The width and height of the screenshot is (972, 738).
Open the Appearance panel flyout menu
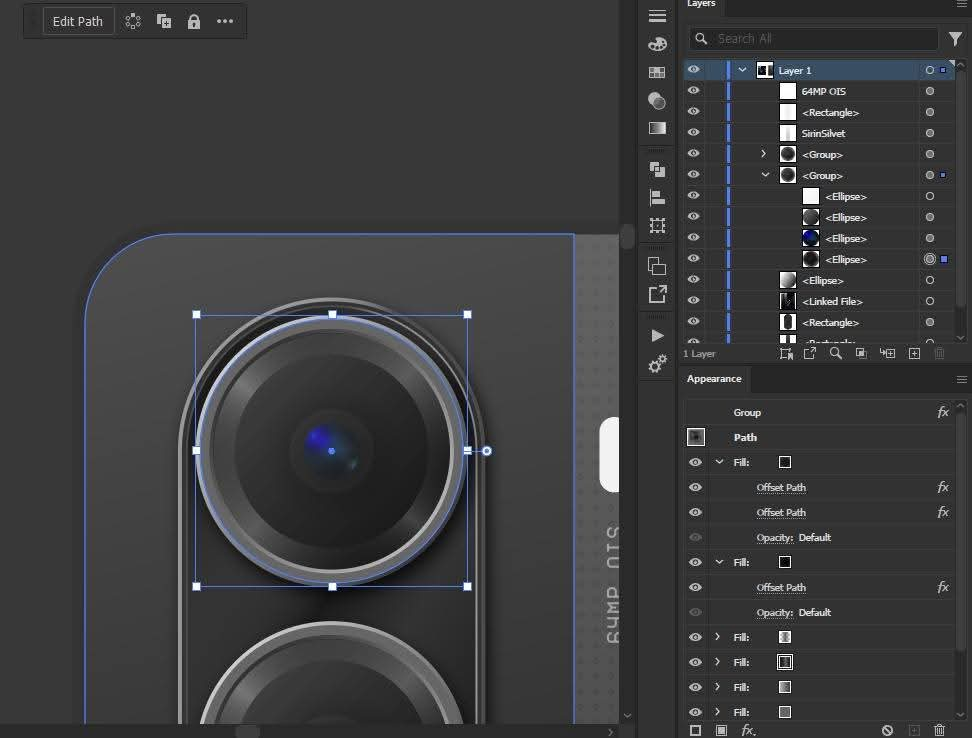point(961,379)
